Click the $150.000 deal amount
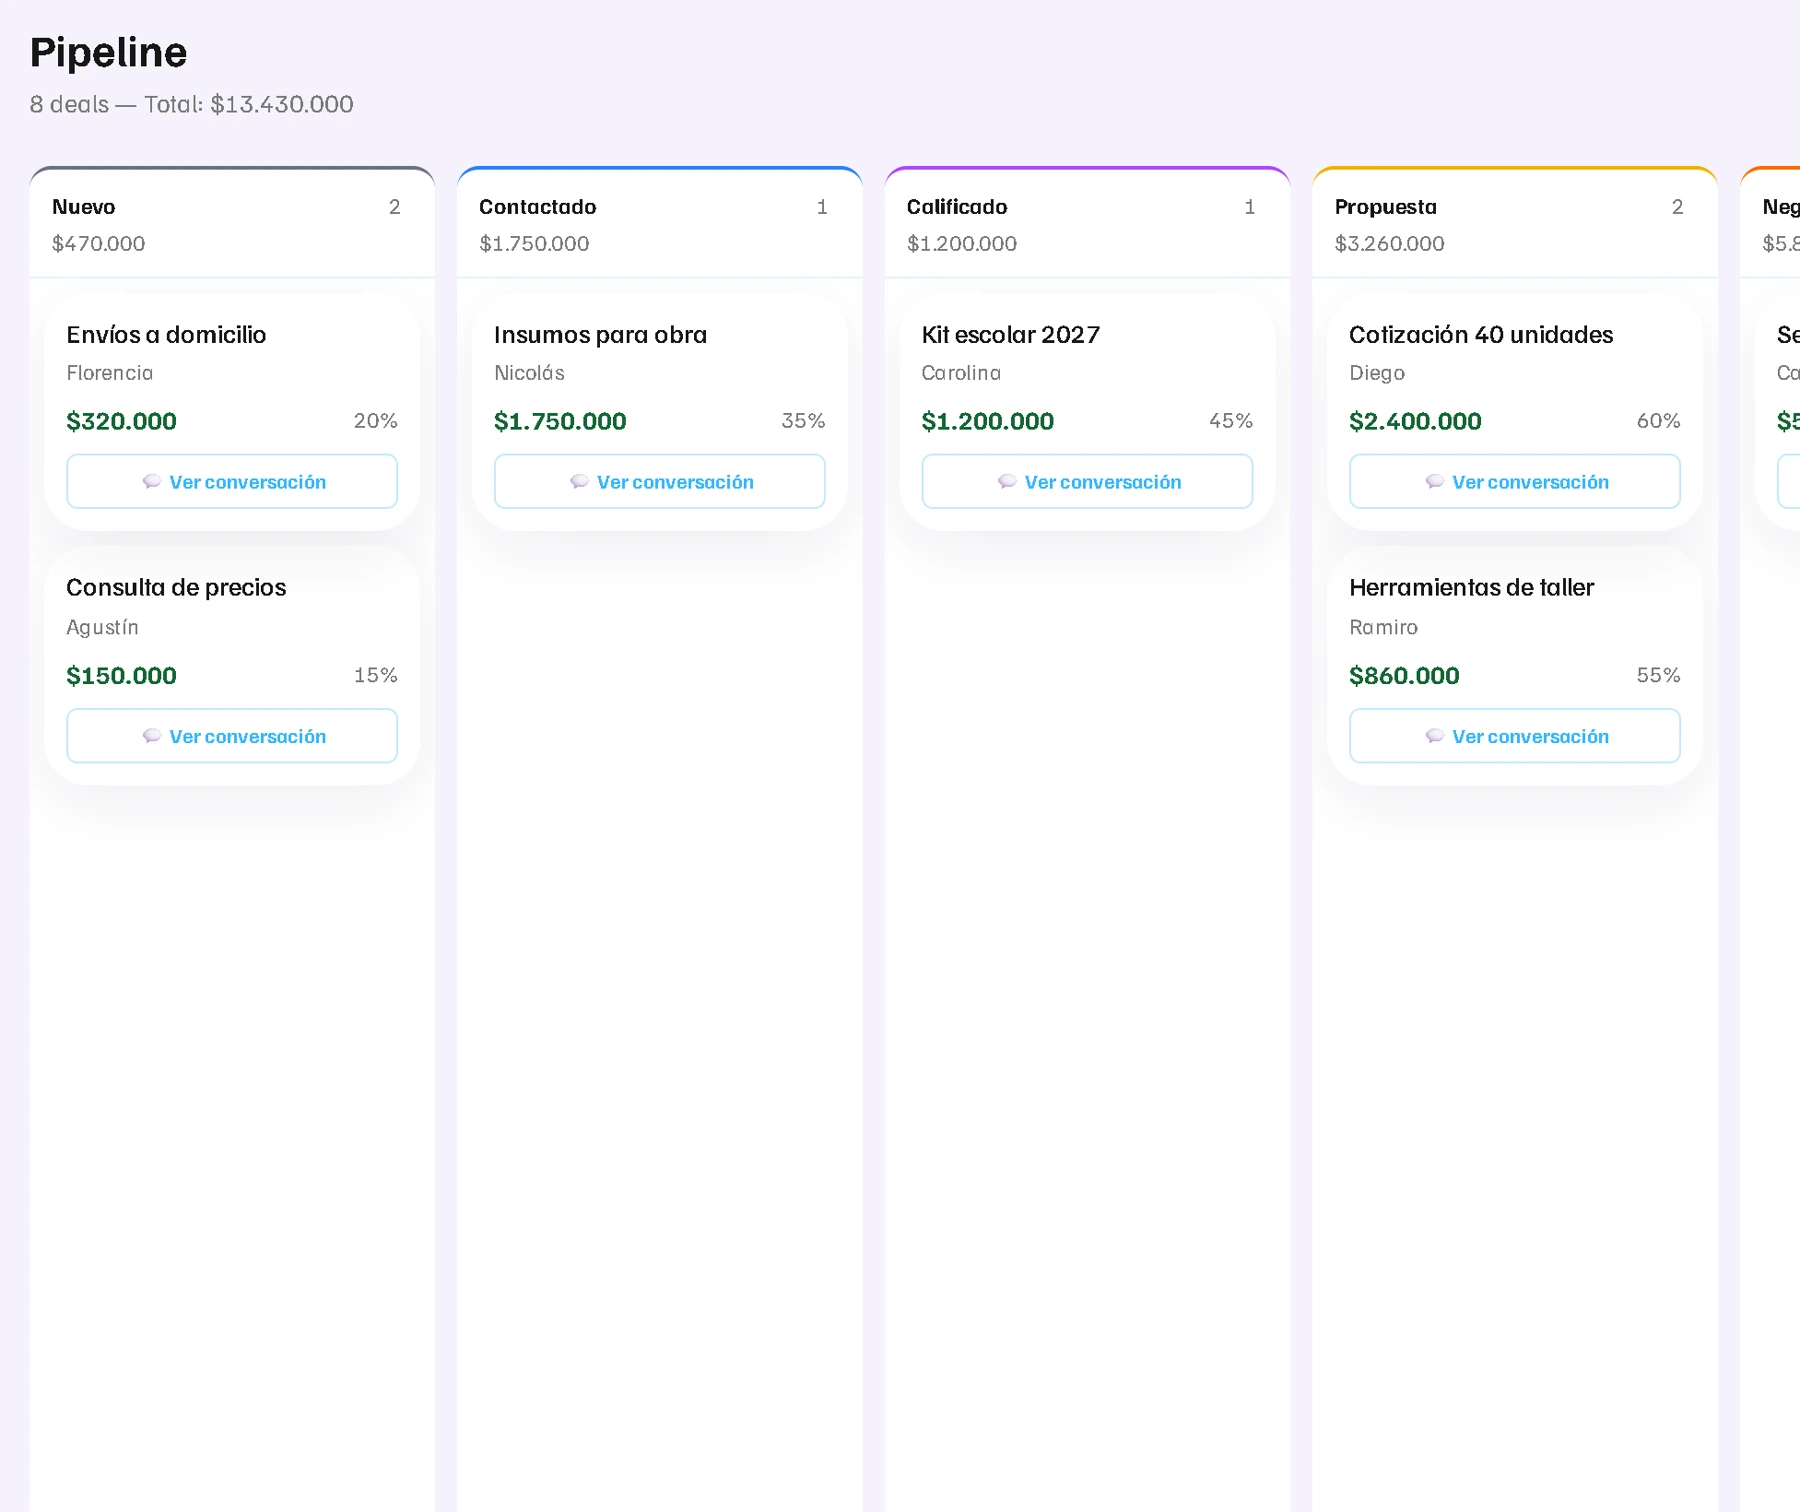The image size is (1800, 1512). [x=121, y=676]
